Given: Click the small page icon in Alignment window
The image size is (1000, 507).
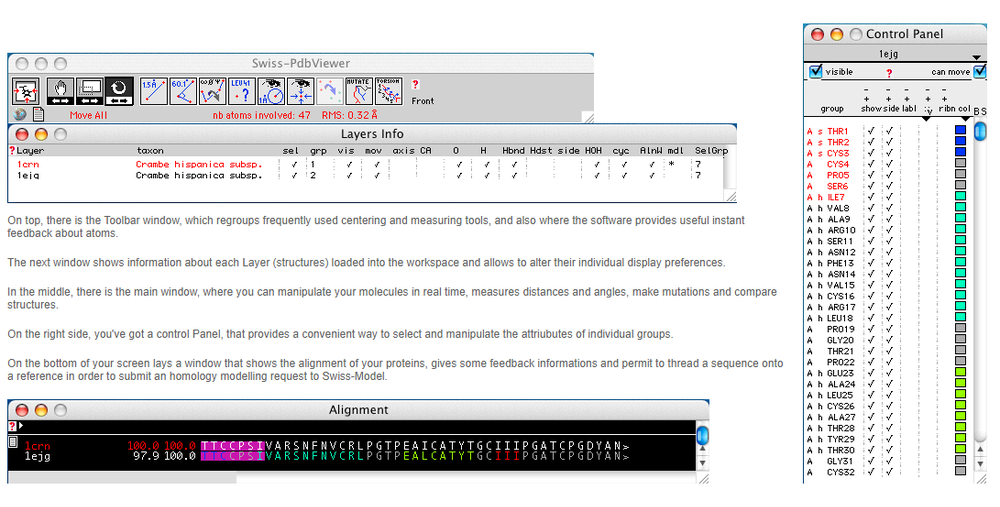Looking at the screenshot, I should [13, 441].
